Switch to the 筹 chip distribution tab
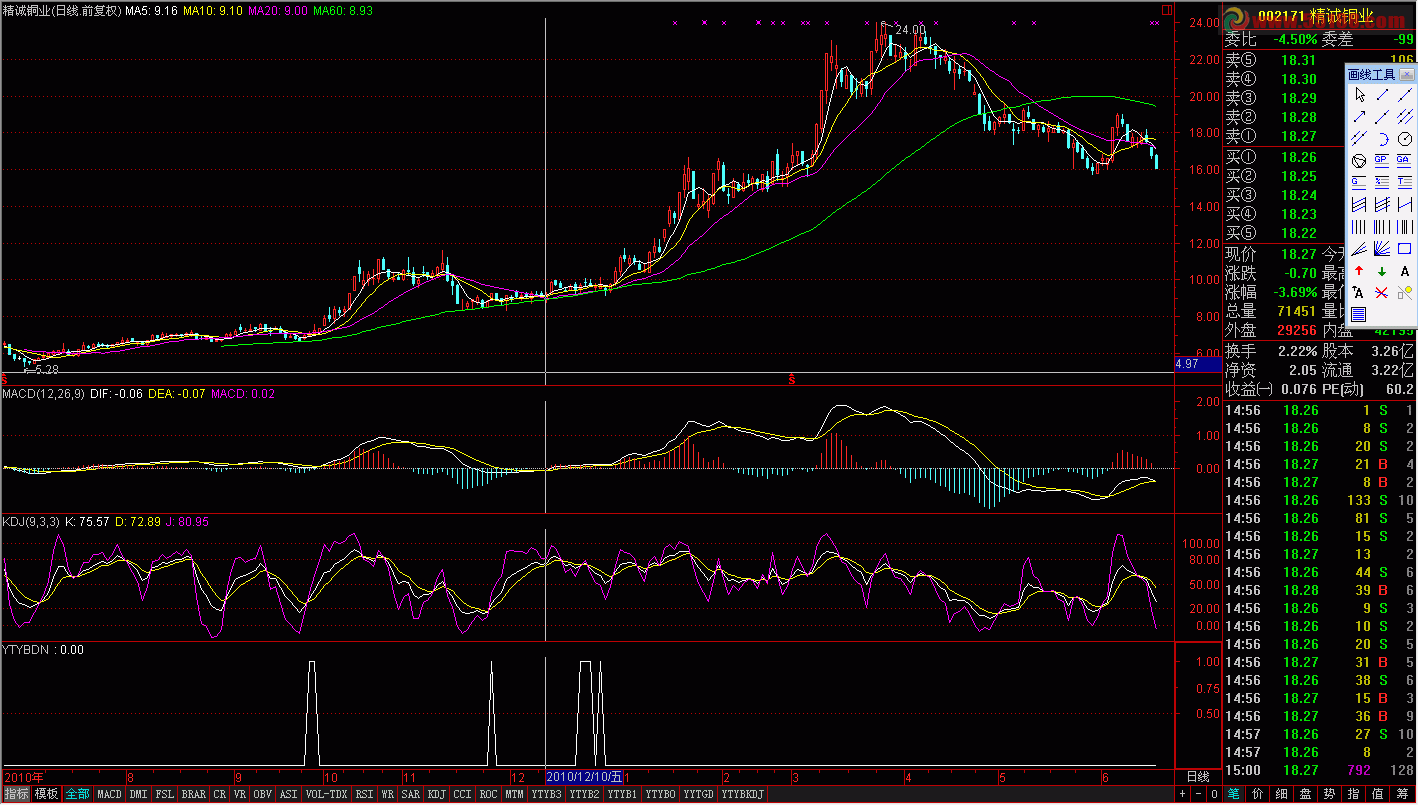The height and width of the screenshot is (805, 1418). click(1403, 794)
